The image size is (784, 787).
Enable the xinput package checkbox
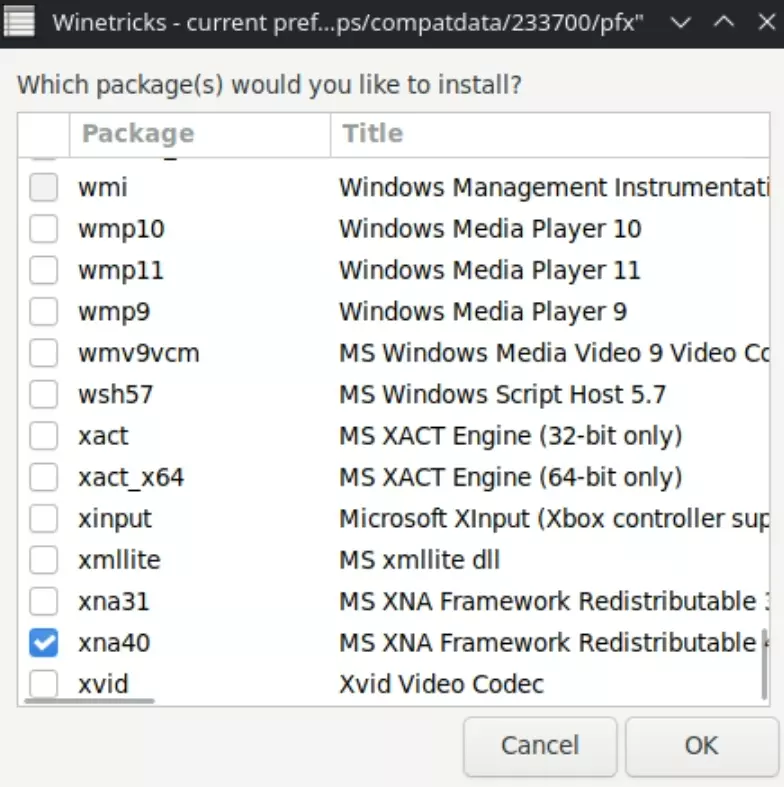point(43,519)
